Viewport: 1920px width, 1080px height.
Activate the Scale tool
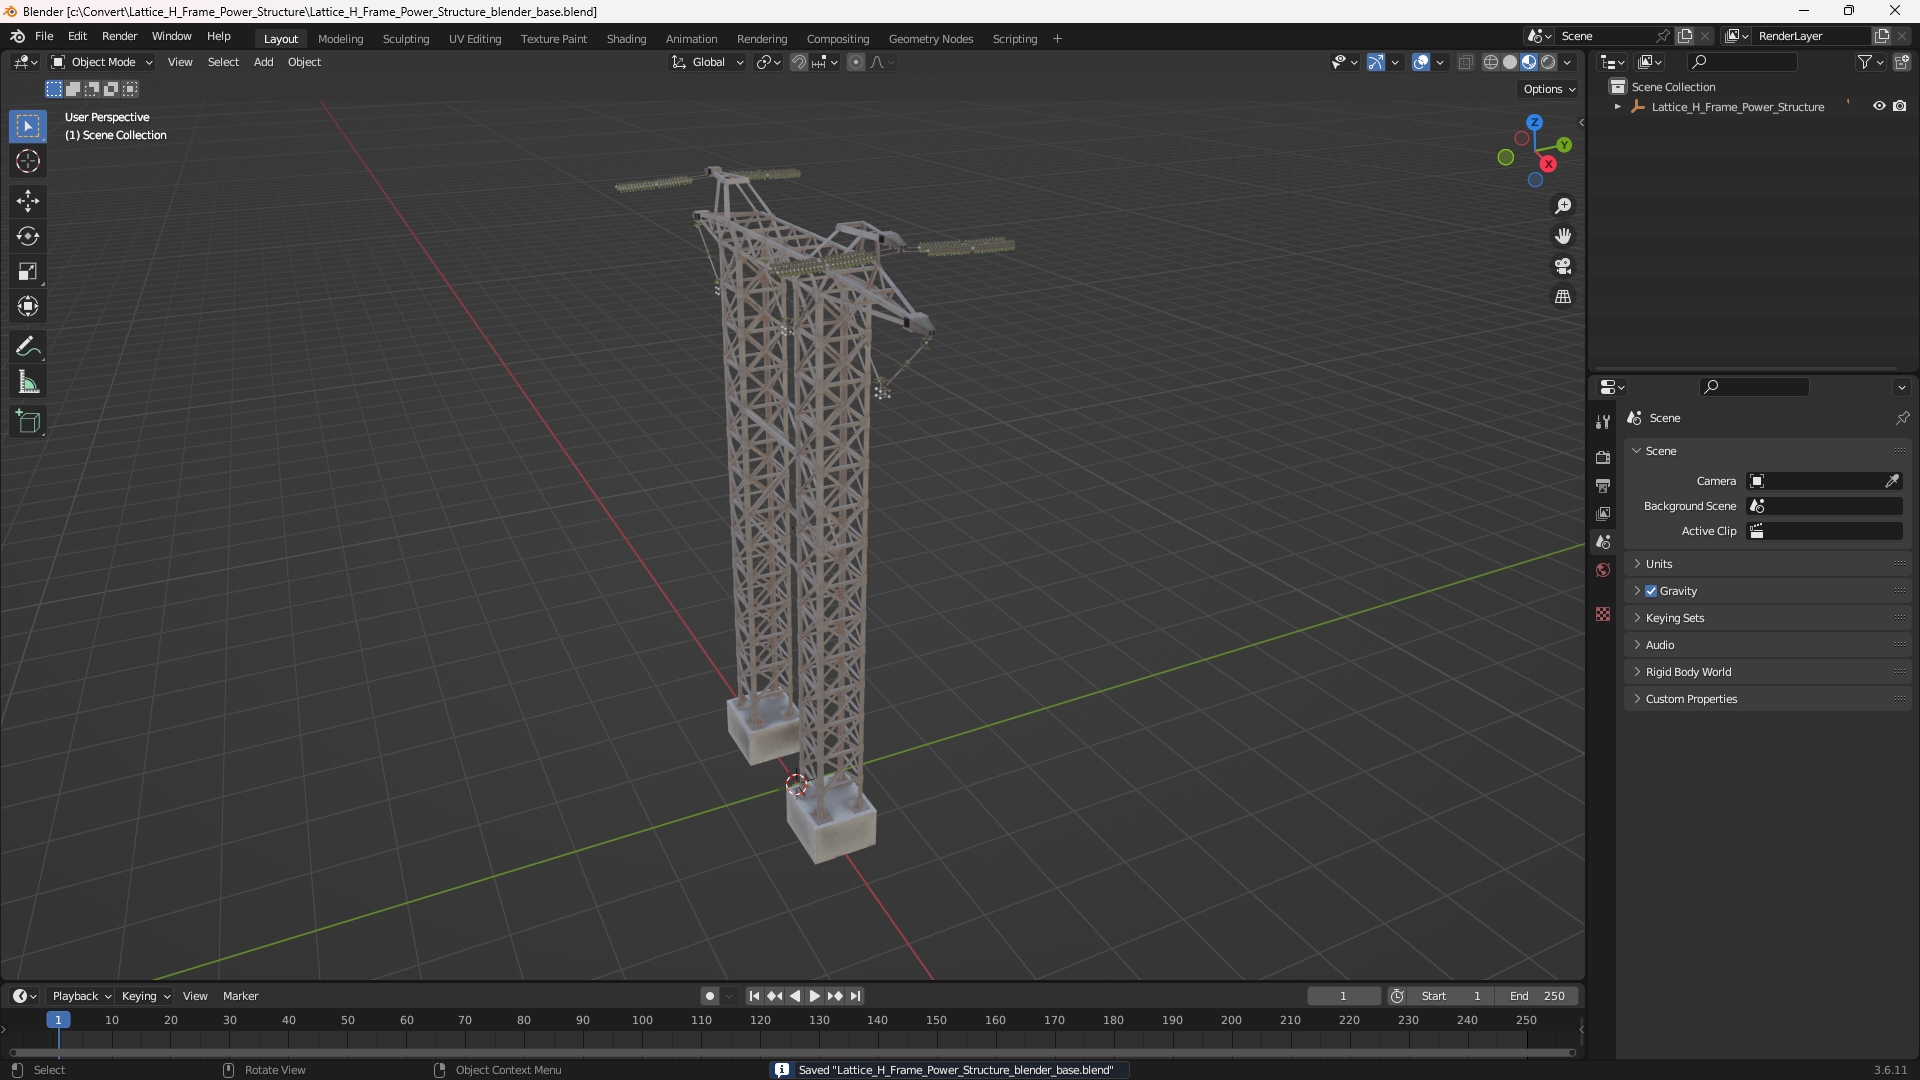point(28,271)
